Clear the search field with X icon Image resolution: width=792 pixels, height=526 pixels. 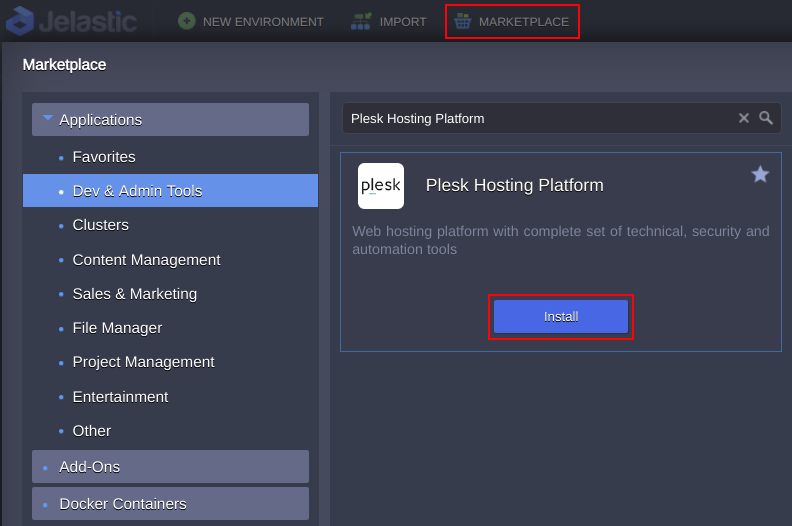tap(744, 118)
